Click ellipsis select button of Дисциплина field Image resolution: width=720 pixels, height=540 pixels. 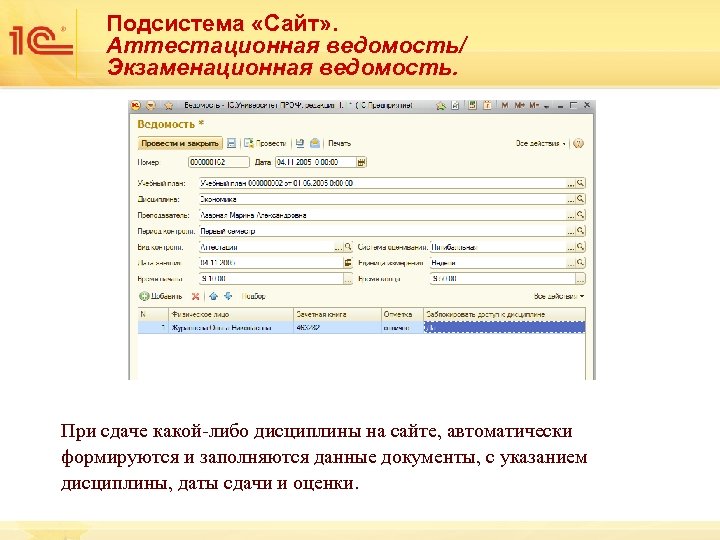(x=571, y=199)
